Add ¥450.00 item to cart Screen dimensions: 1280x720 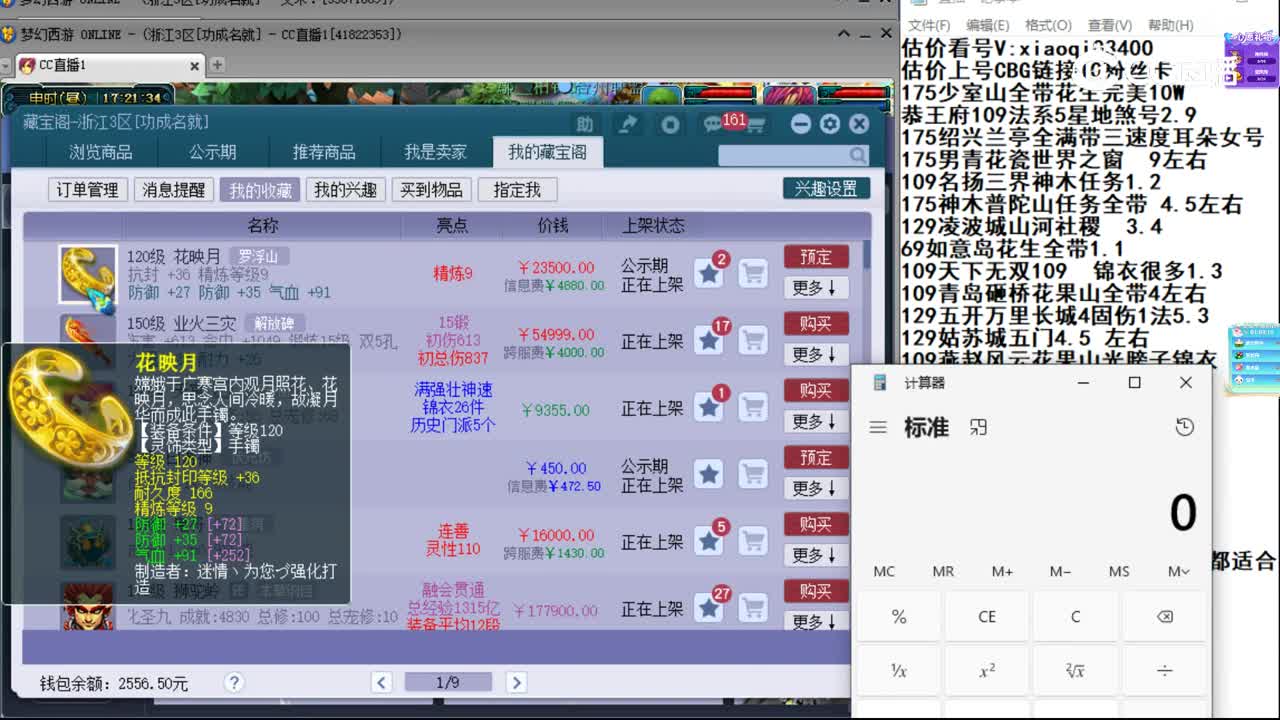pyautogui.click(x=752, y=473)
